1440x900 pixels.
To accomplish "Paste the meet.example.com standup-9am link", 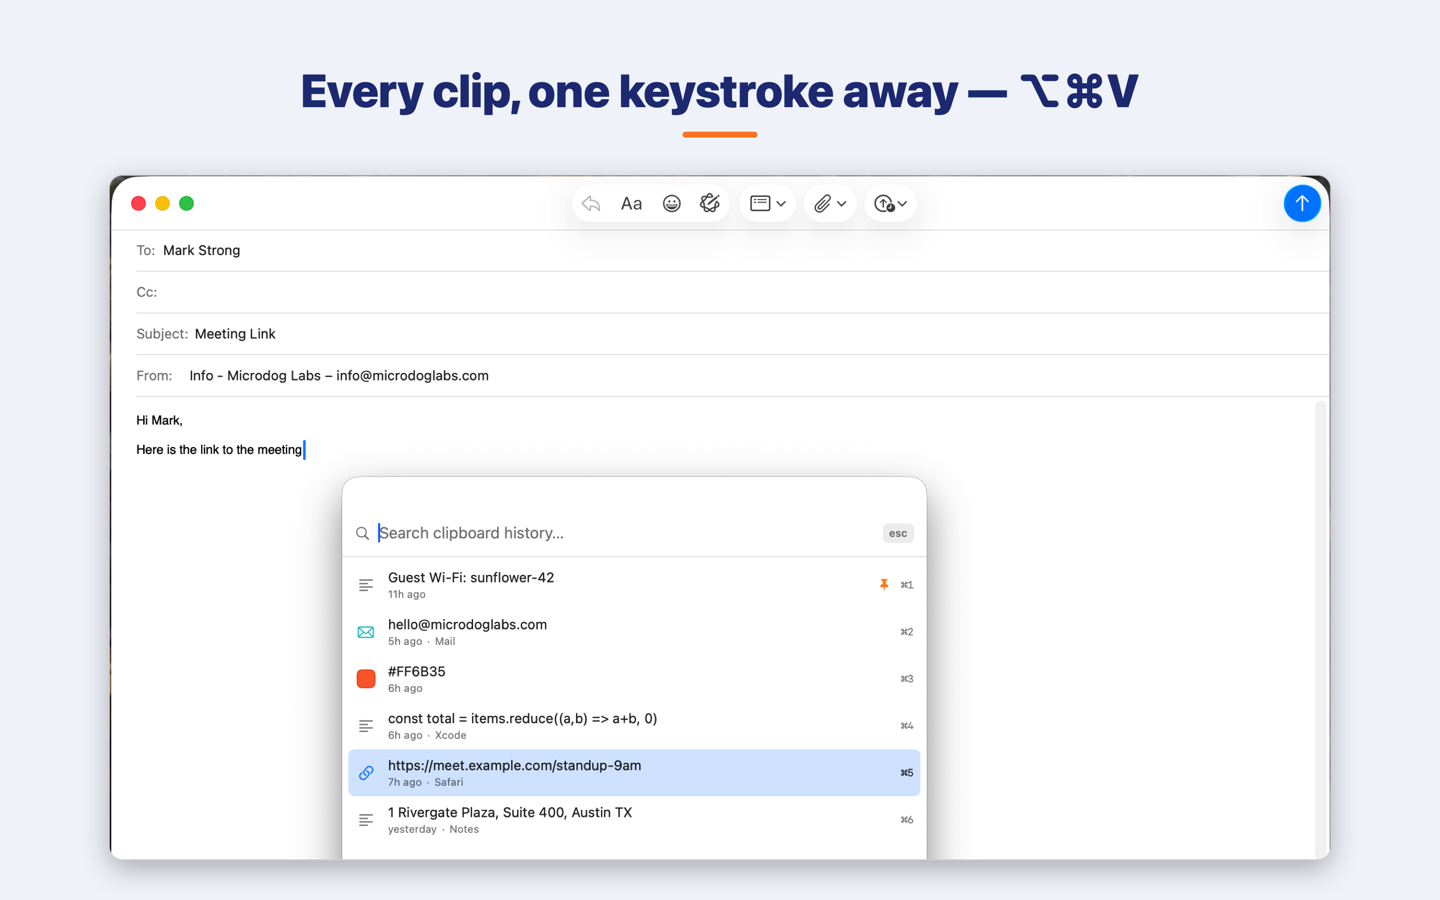I will pos(634,773).
